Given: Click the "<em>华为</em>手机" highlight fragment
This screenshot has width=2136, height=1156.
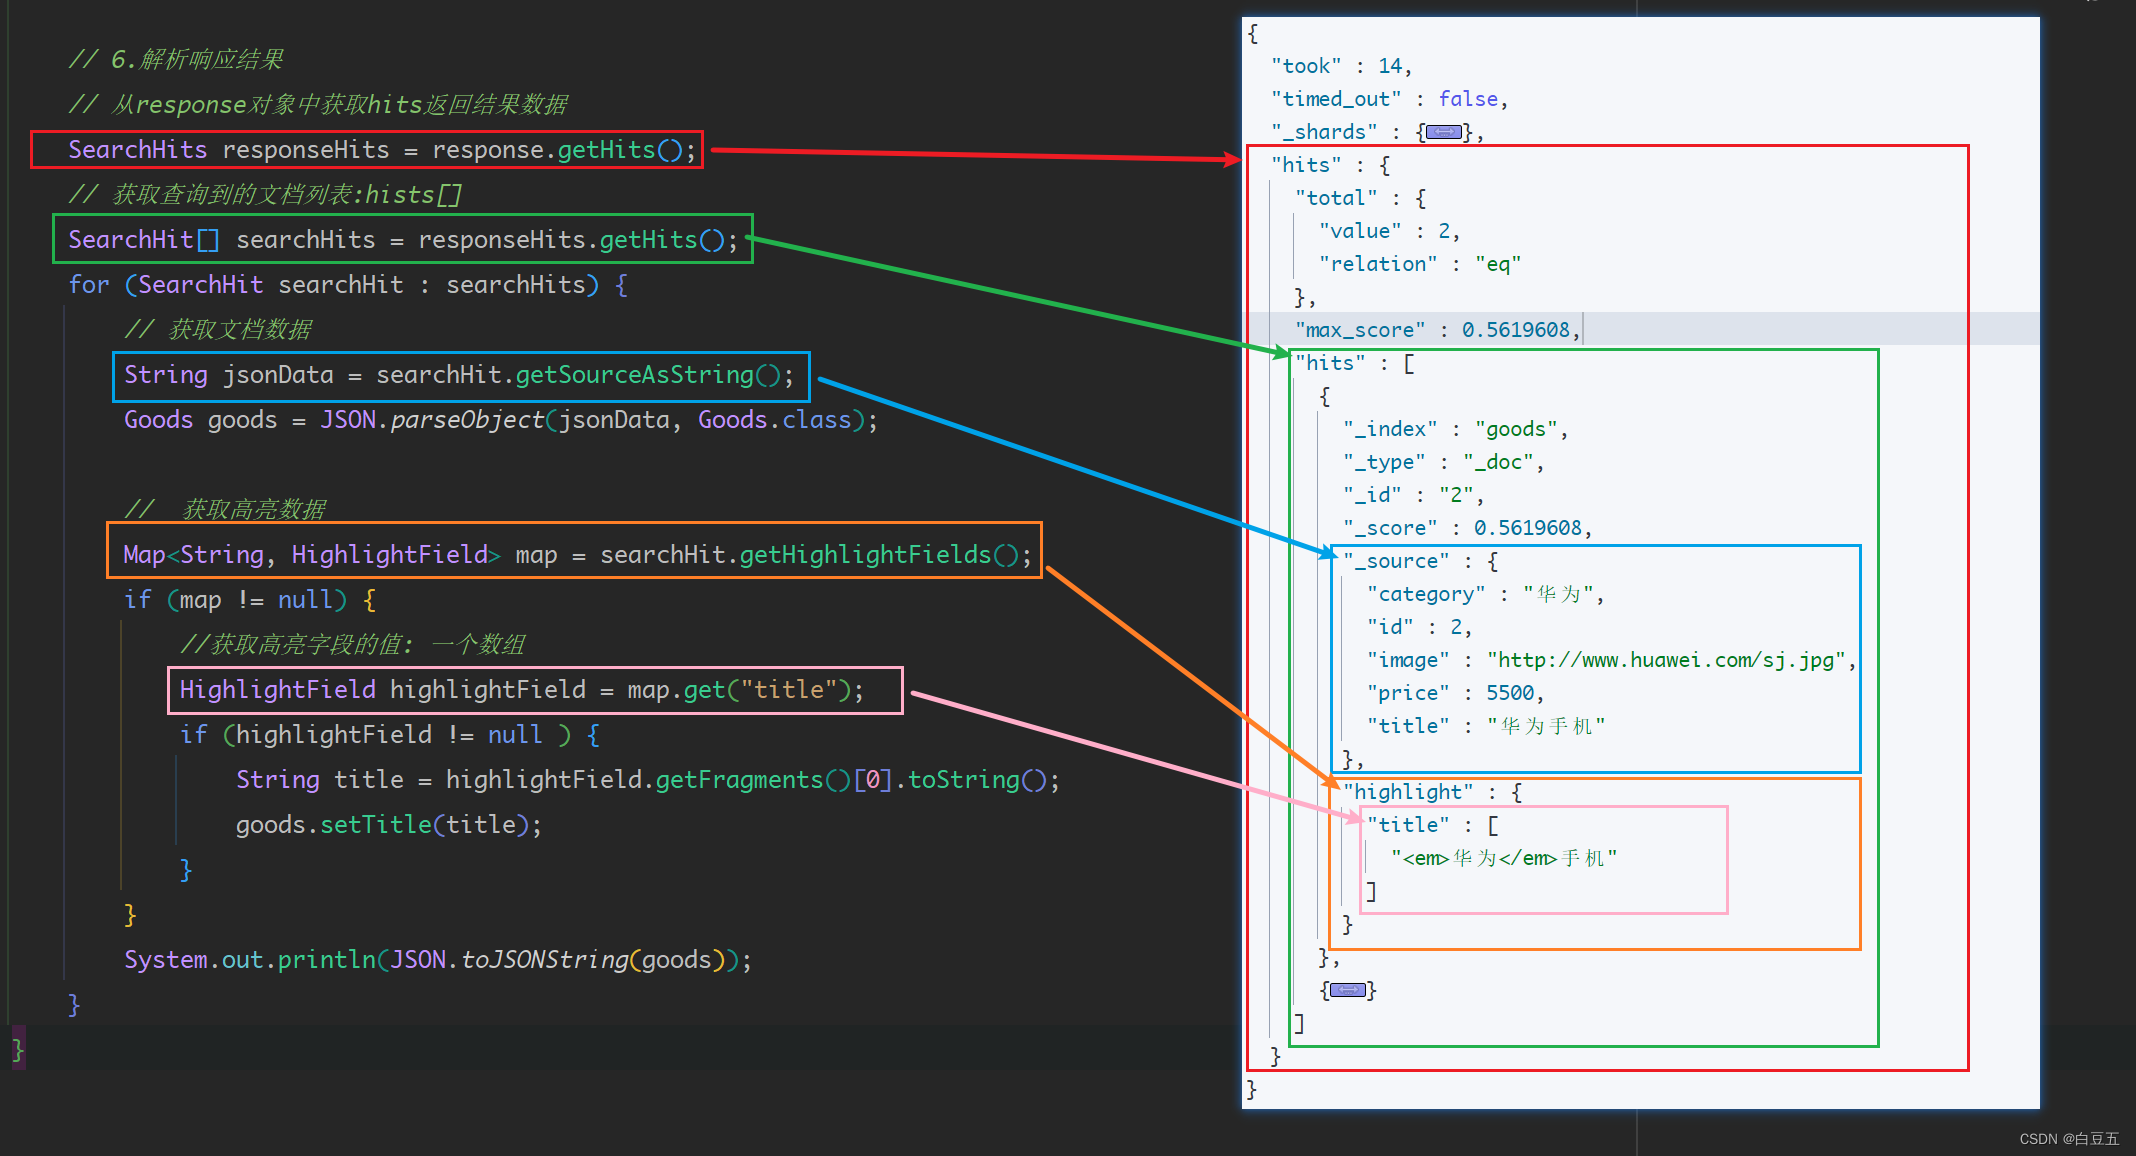Looking at the screenshot, I should tap(1504, 858).
